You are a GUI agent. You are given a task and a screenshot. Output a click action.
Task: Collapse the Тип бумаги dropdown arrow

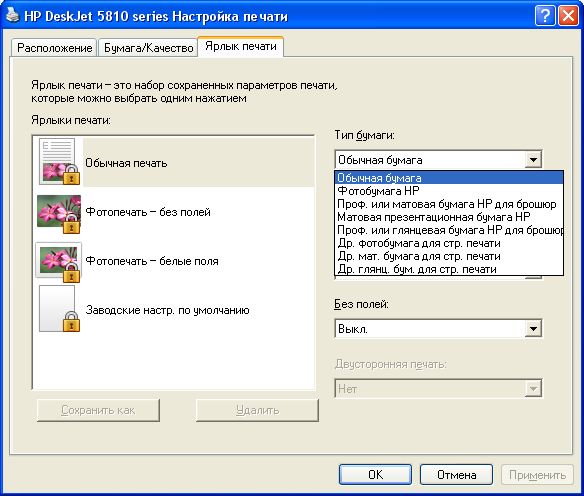pos(533,160)
